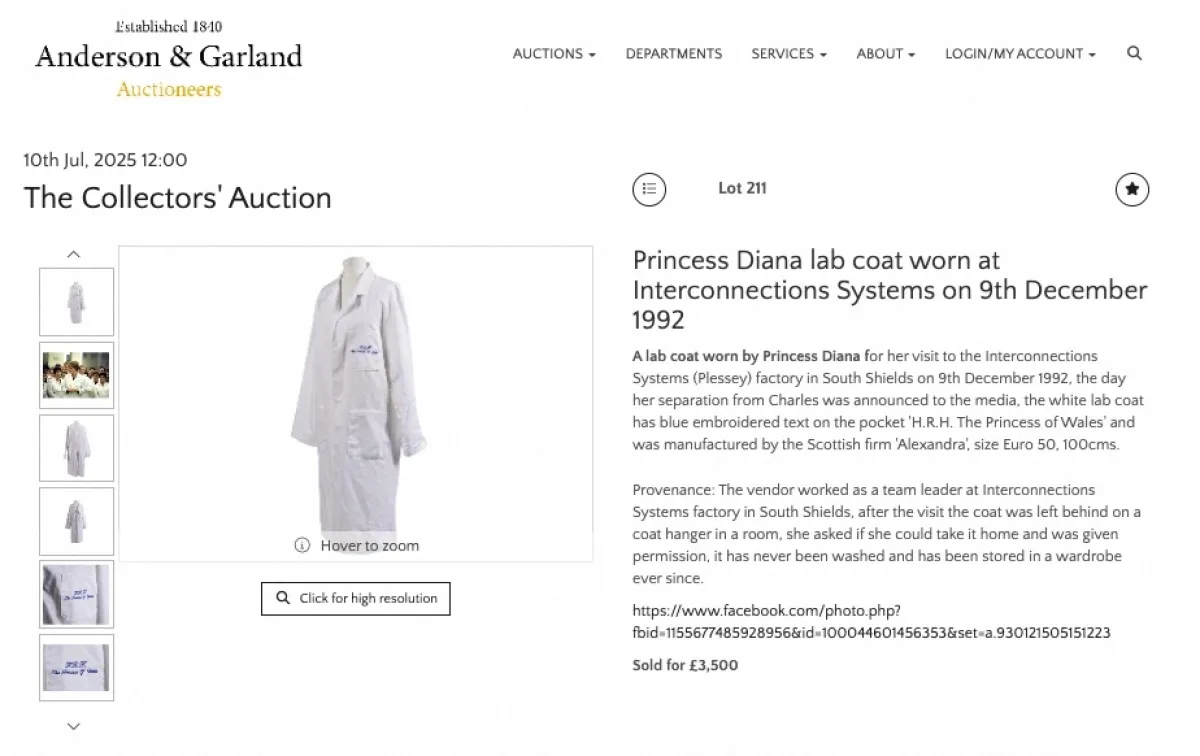Select the thumbnail of Diana with factory workers
The height and width of the screenshot is (756, 1200).
tap(77, 375)
